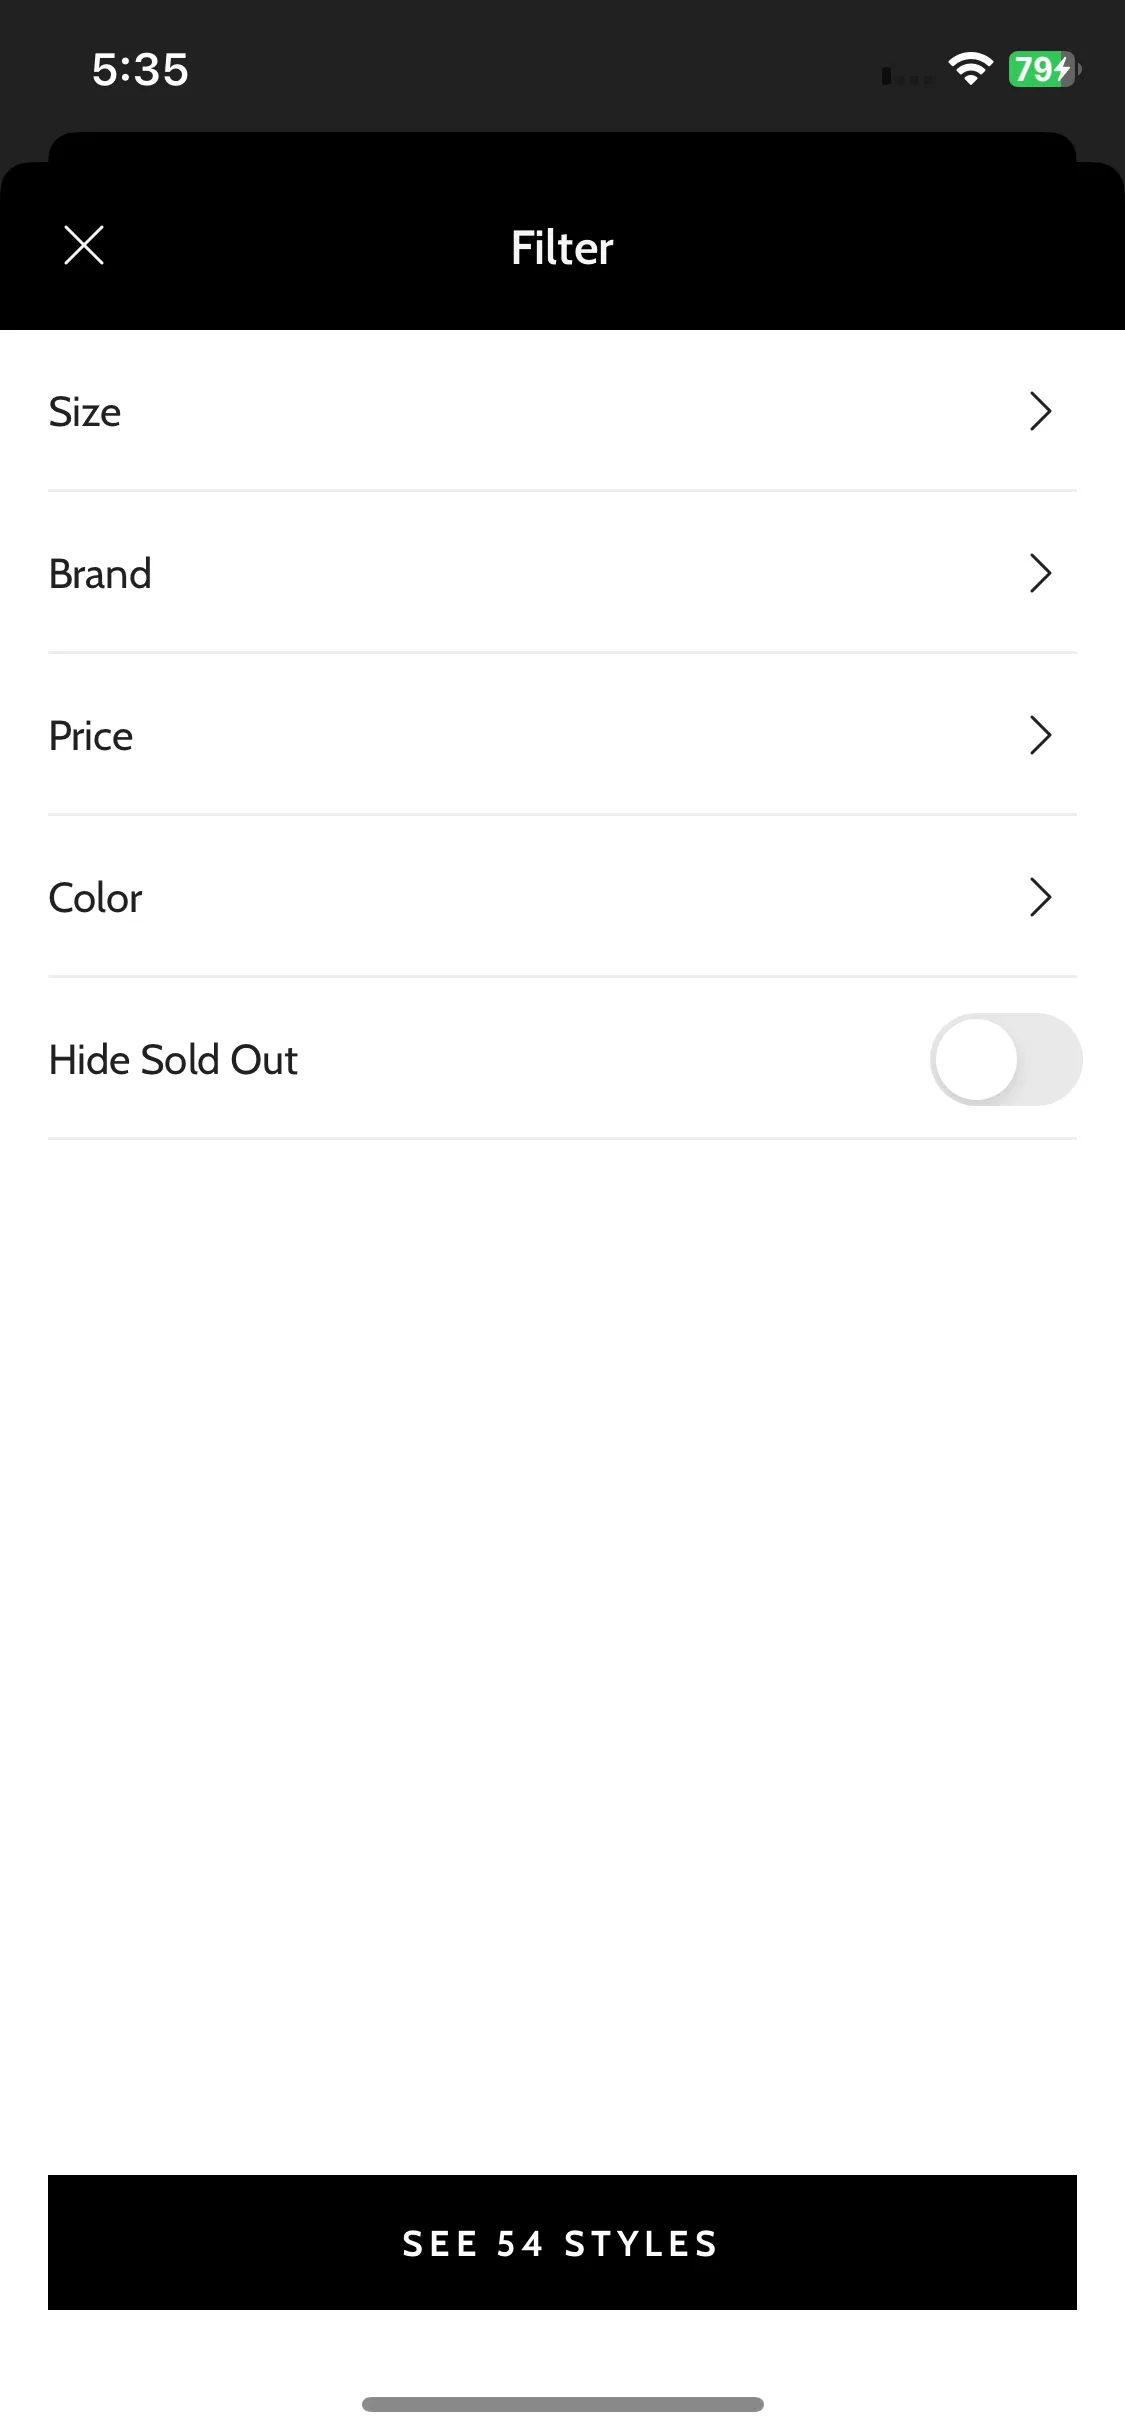This screenshot has width=1125, height=2436.
Task: Tap the home indicator bar
Action: [x=562, y=2404]
